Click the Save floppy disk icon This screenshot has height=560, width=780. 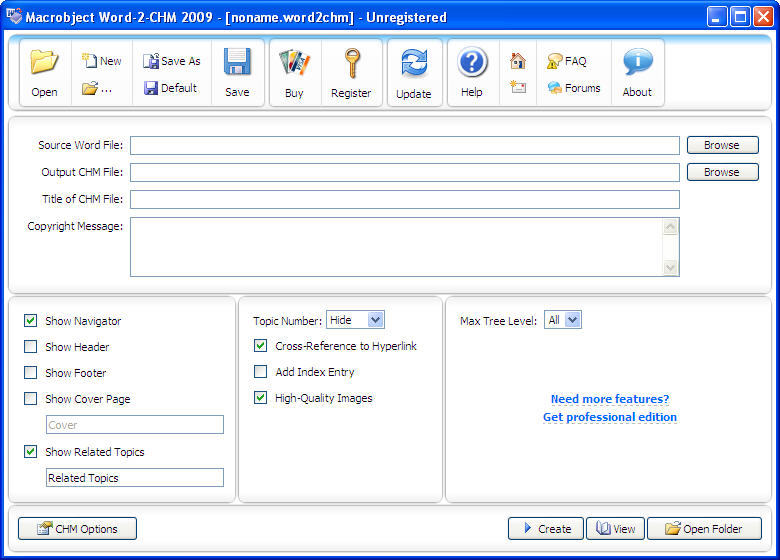237,63
